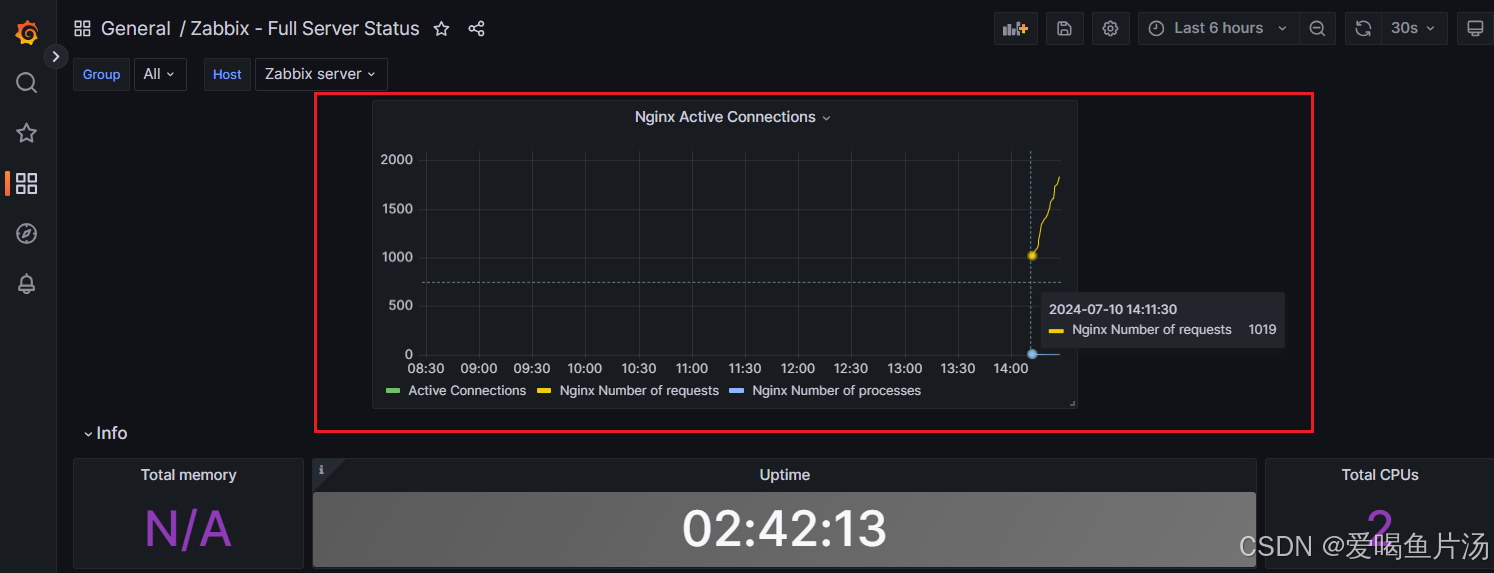The height and width of the screenshot is (573, 1494).
Task: Open the Explore compass icon
Action: point(27,233)
